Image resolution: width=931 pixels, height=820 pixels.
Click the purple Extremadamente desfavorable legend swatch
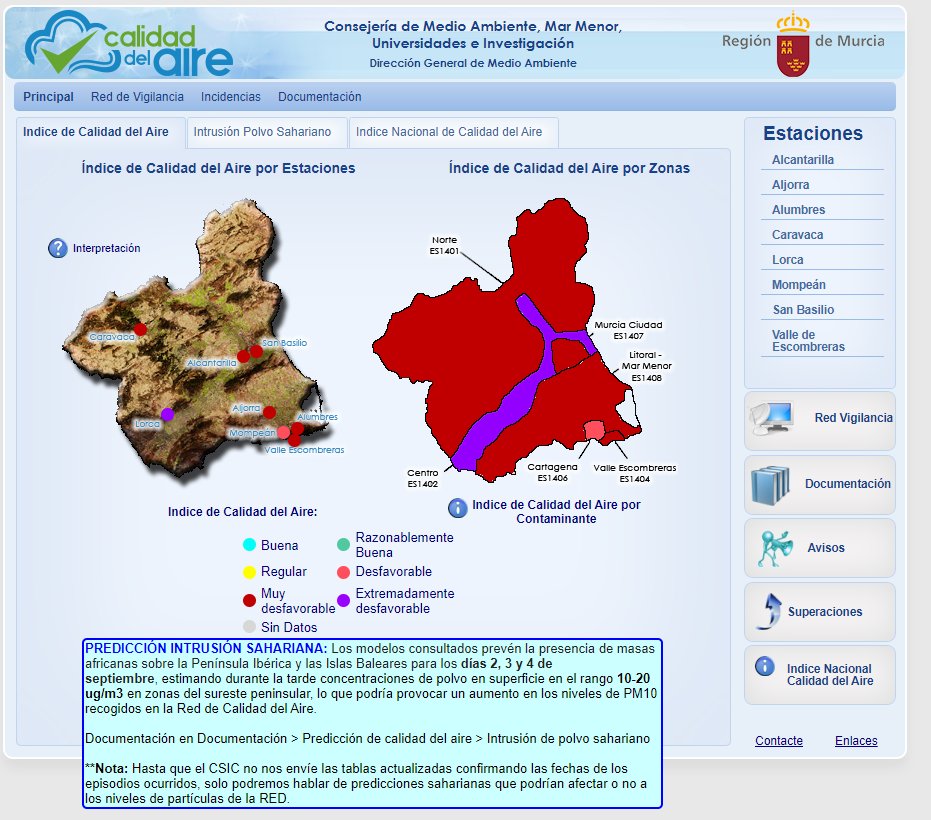[x=344, y=601]
